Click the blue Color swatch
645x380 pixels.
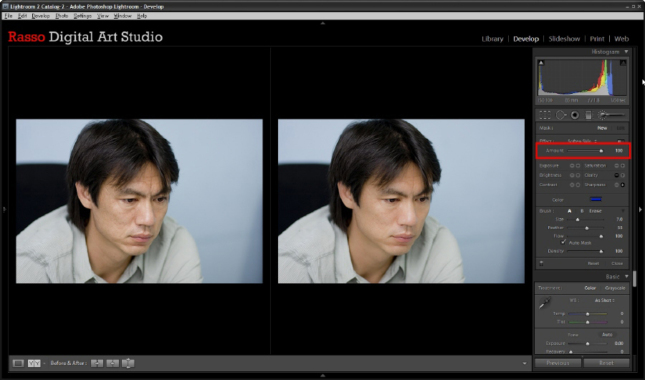(596, 199)
